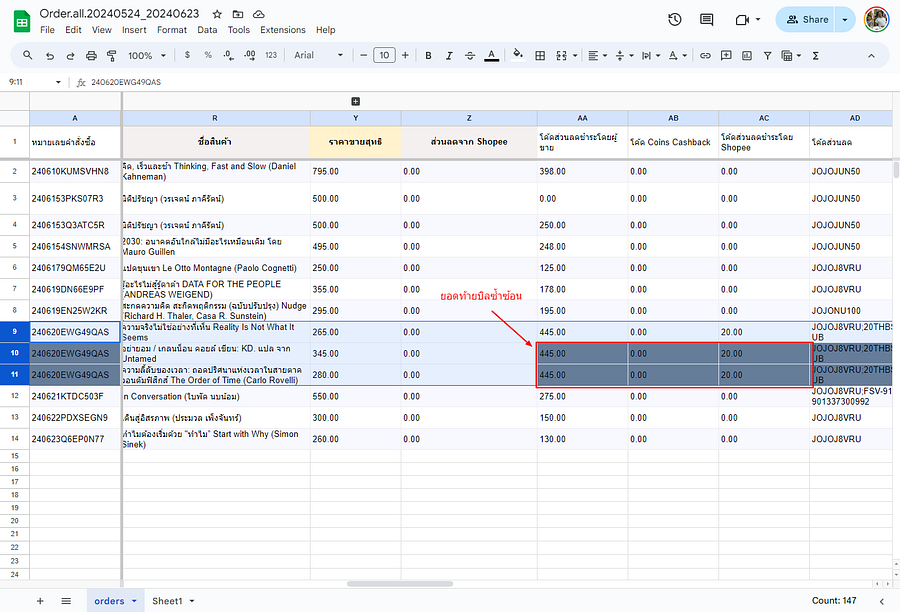This screenshot has width=900, height=612.
Task: Select the paint format tool
Action: [x=113, y=55]
